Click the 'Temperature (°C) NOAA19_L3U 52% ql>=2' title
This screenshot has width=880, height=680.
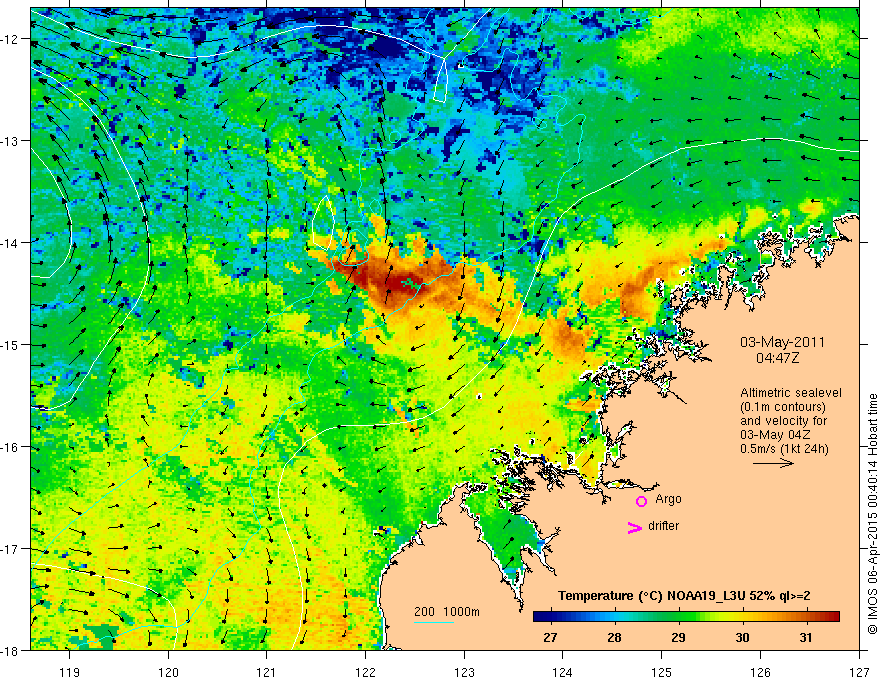[684, 596]
